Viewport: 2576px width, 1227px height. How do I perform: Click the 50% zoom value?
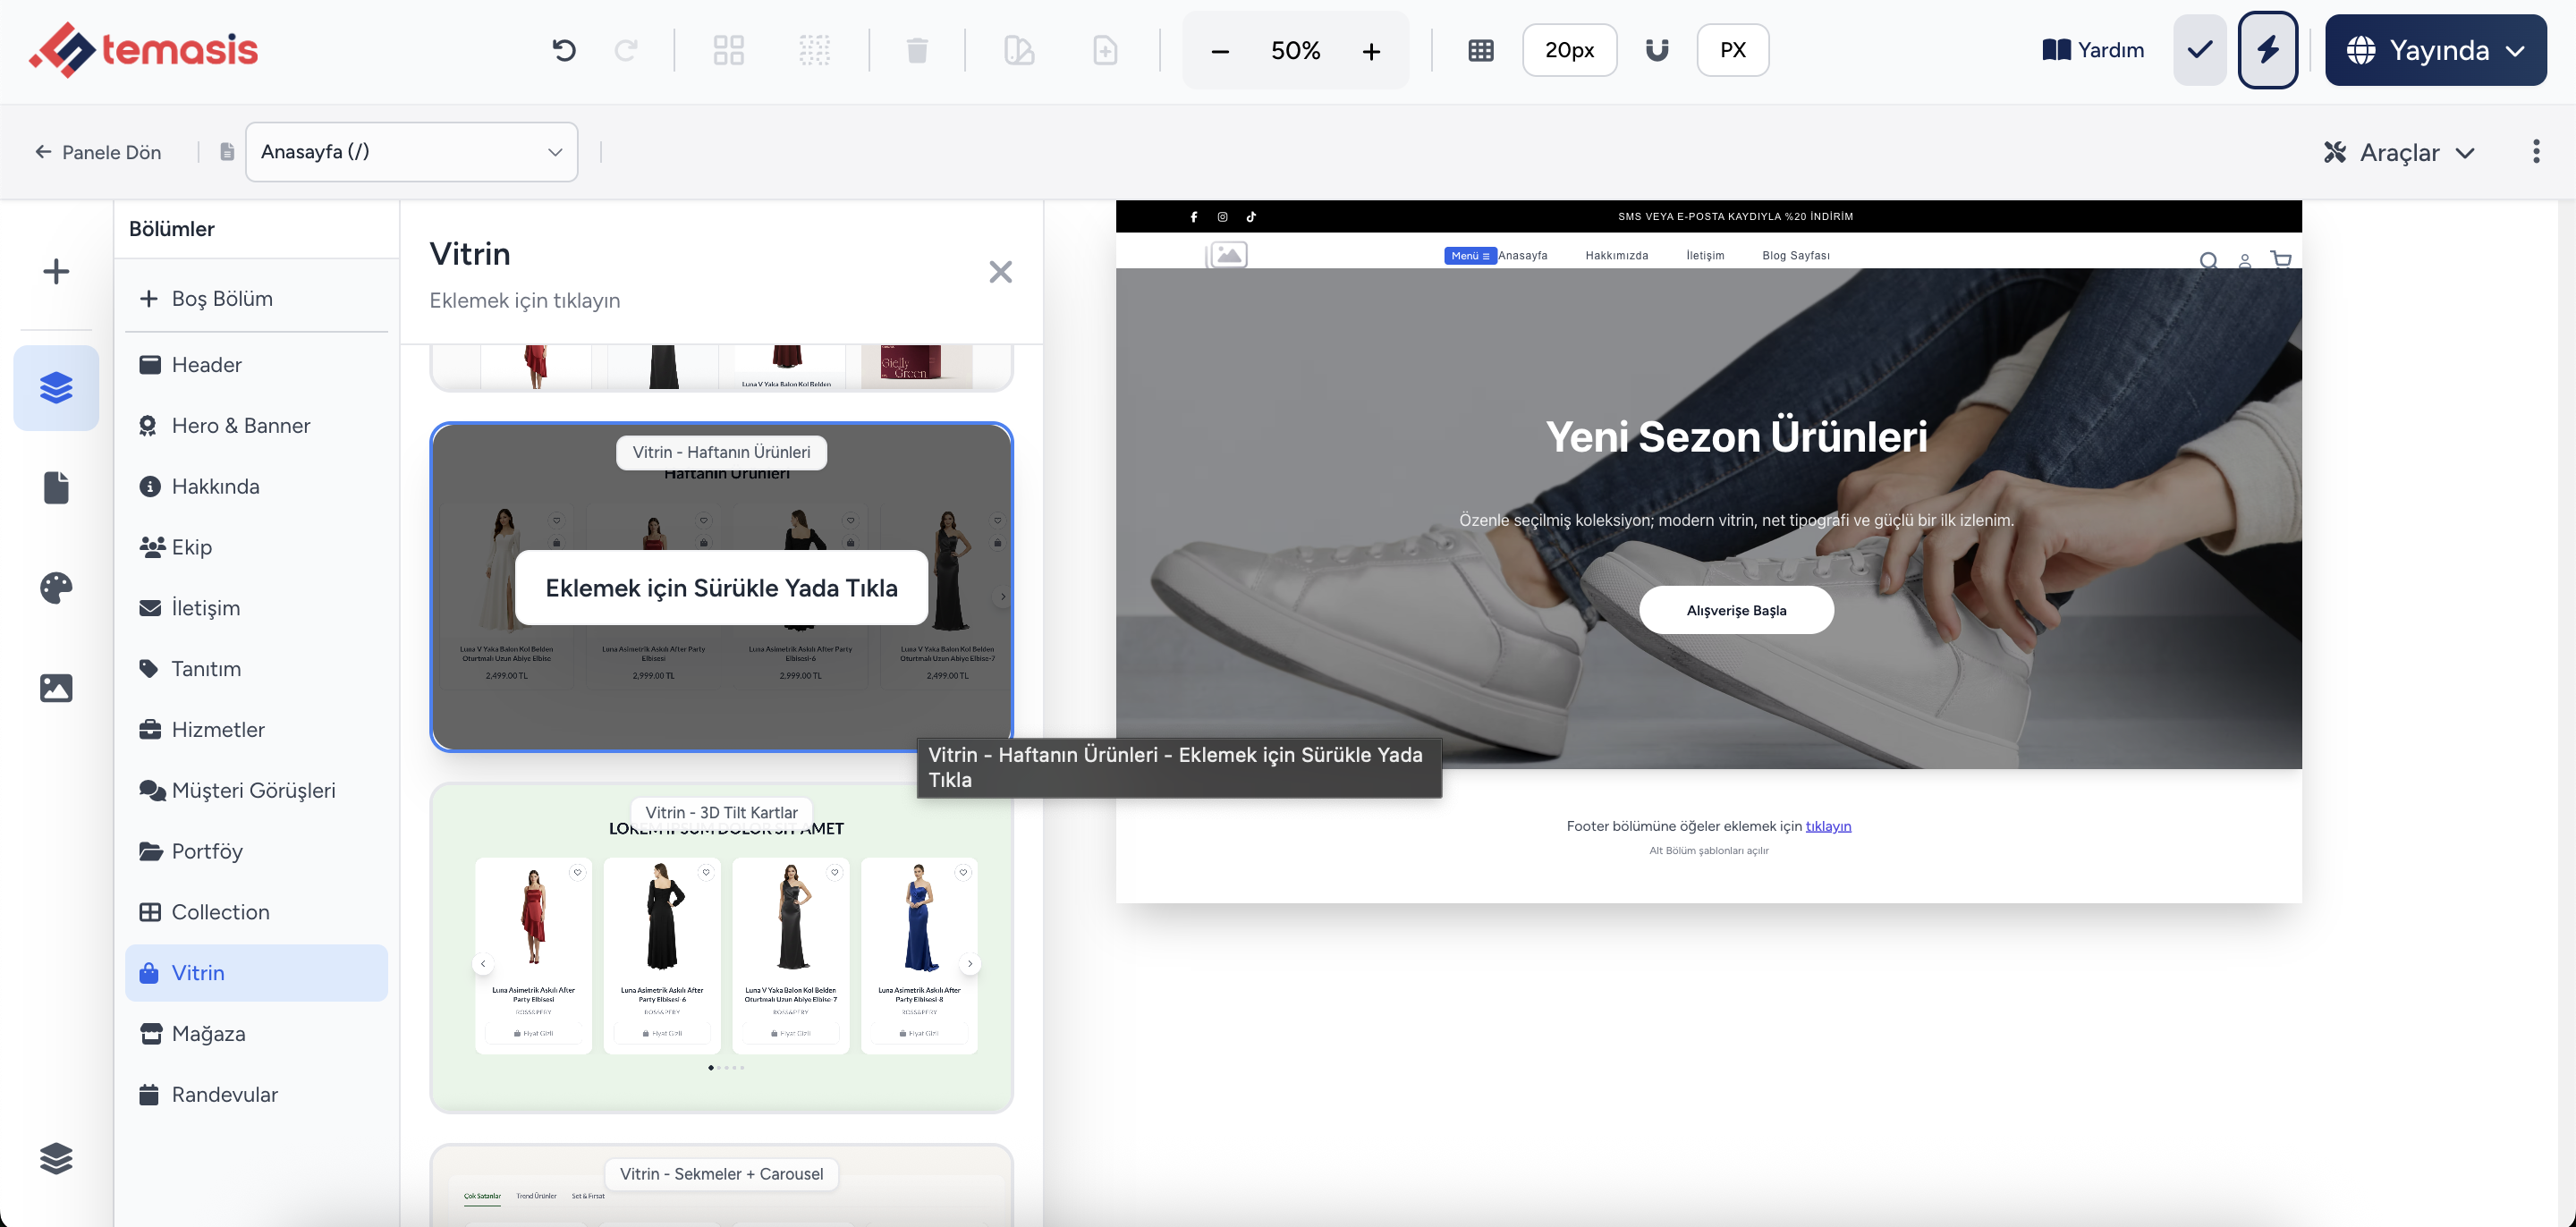(1295, 50)
